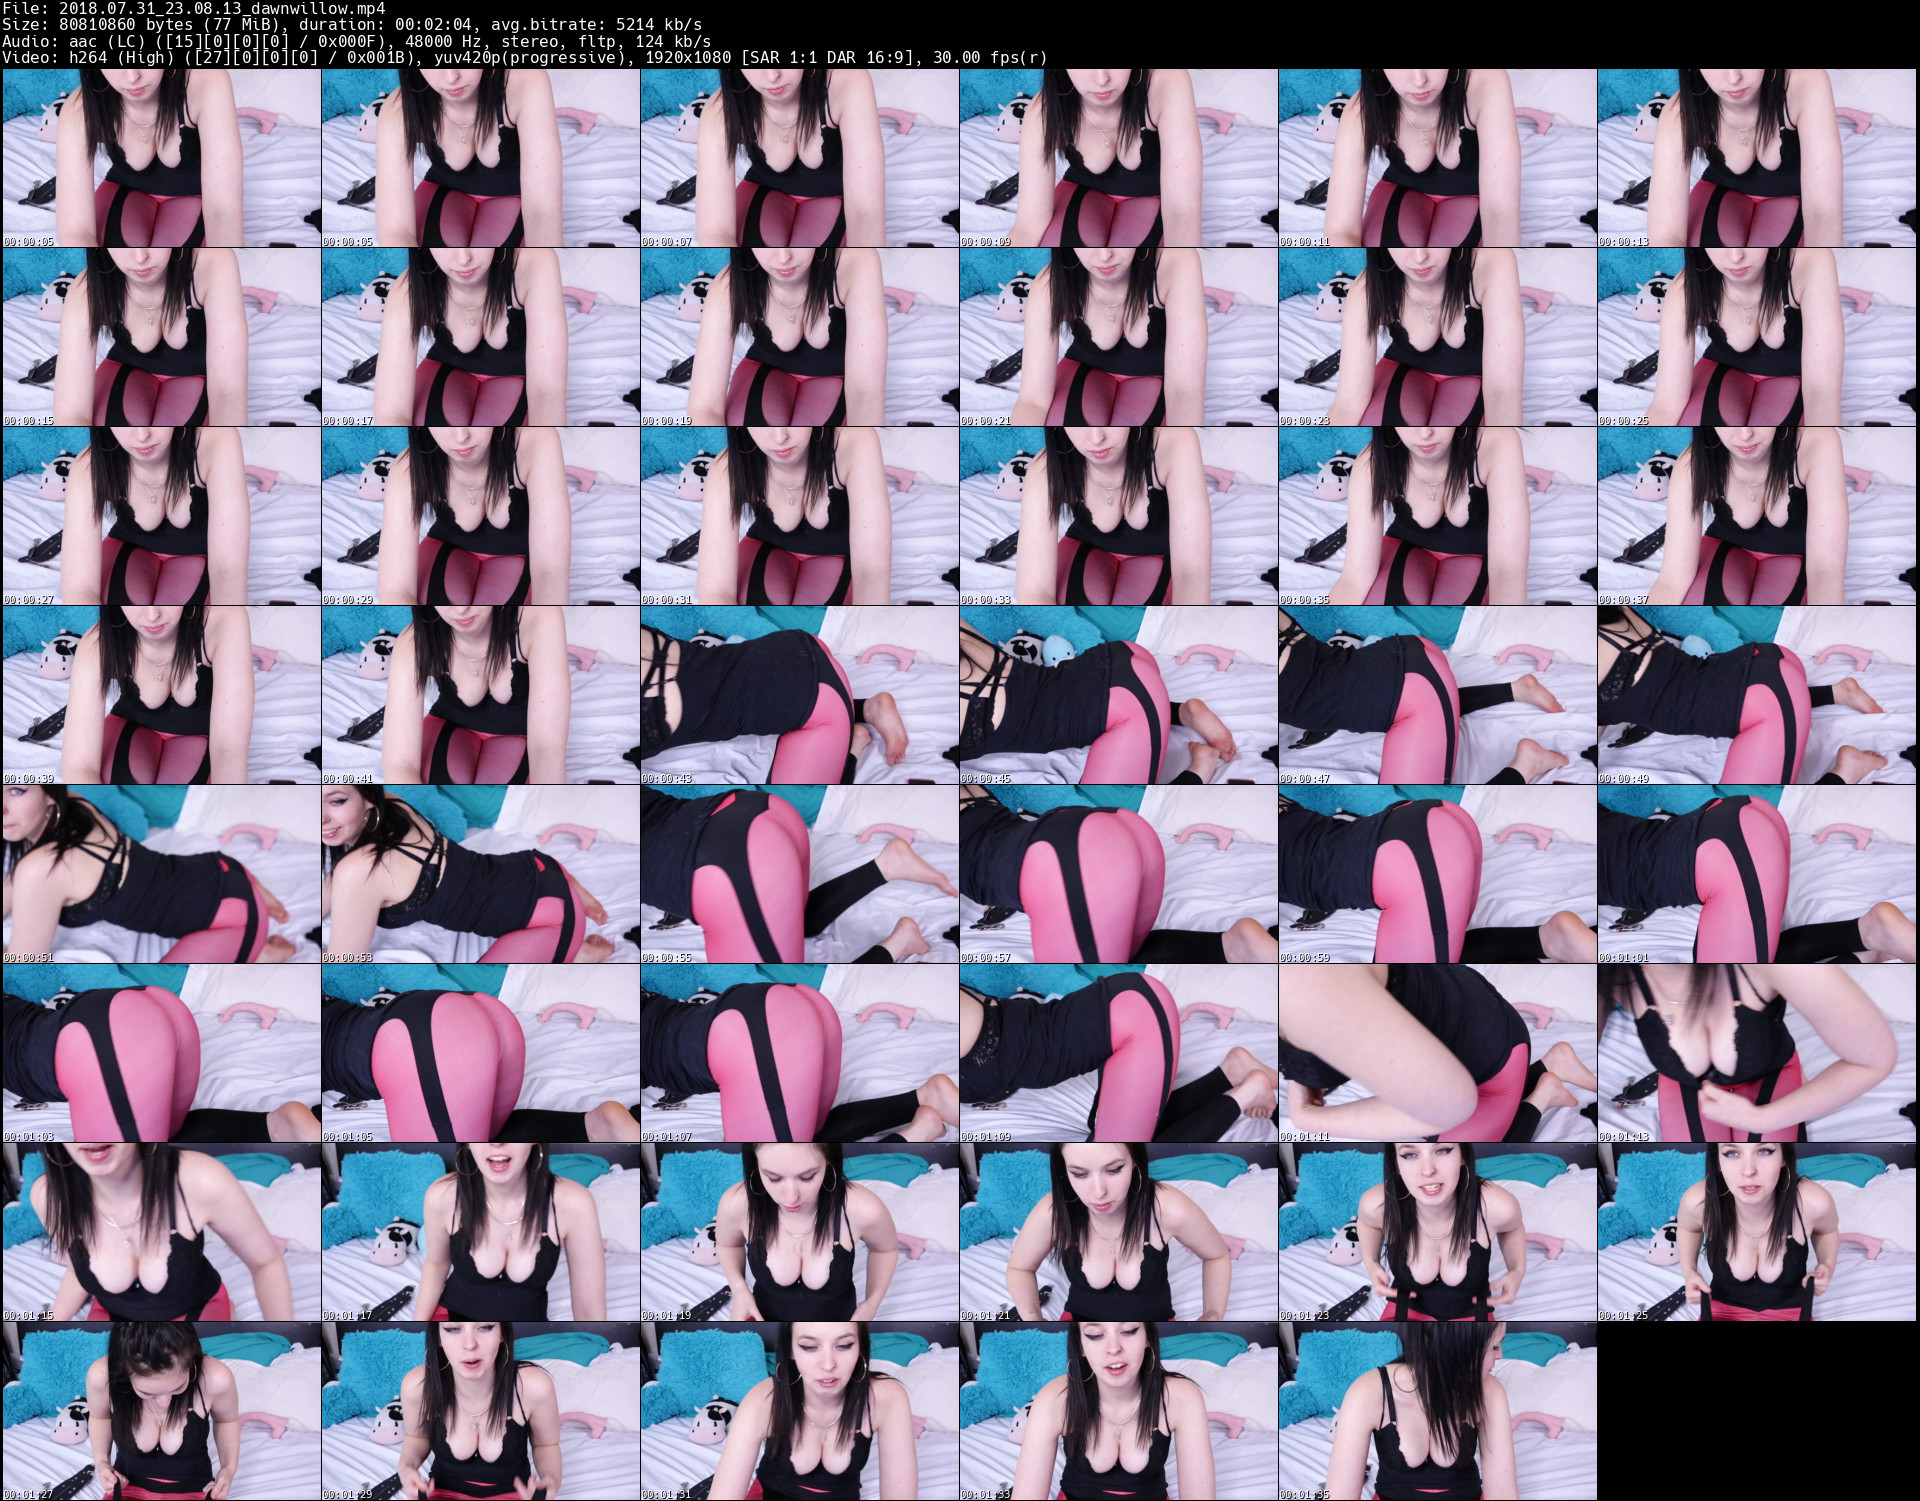Choose the thumbnail stamped 00:01:15
Viewport: 1920px width, 1501px height.
tap(161, 1232)
